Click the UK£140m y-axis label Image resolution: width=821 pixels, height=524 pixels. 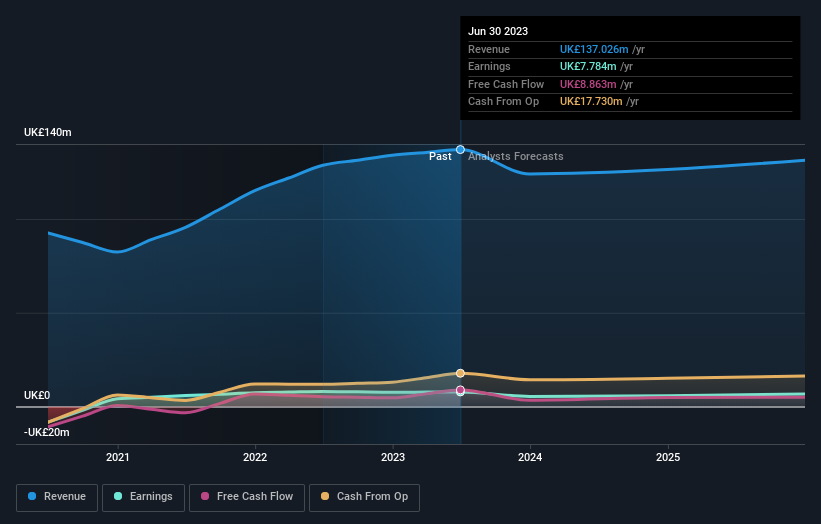[x=48, y=132]
